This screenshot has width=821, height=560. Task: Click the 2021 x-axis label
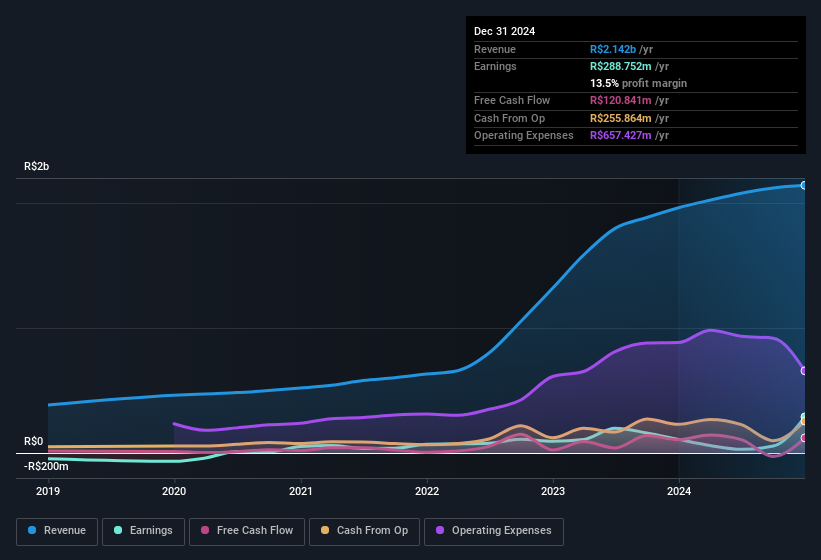301,491
